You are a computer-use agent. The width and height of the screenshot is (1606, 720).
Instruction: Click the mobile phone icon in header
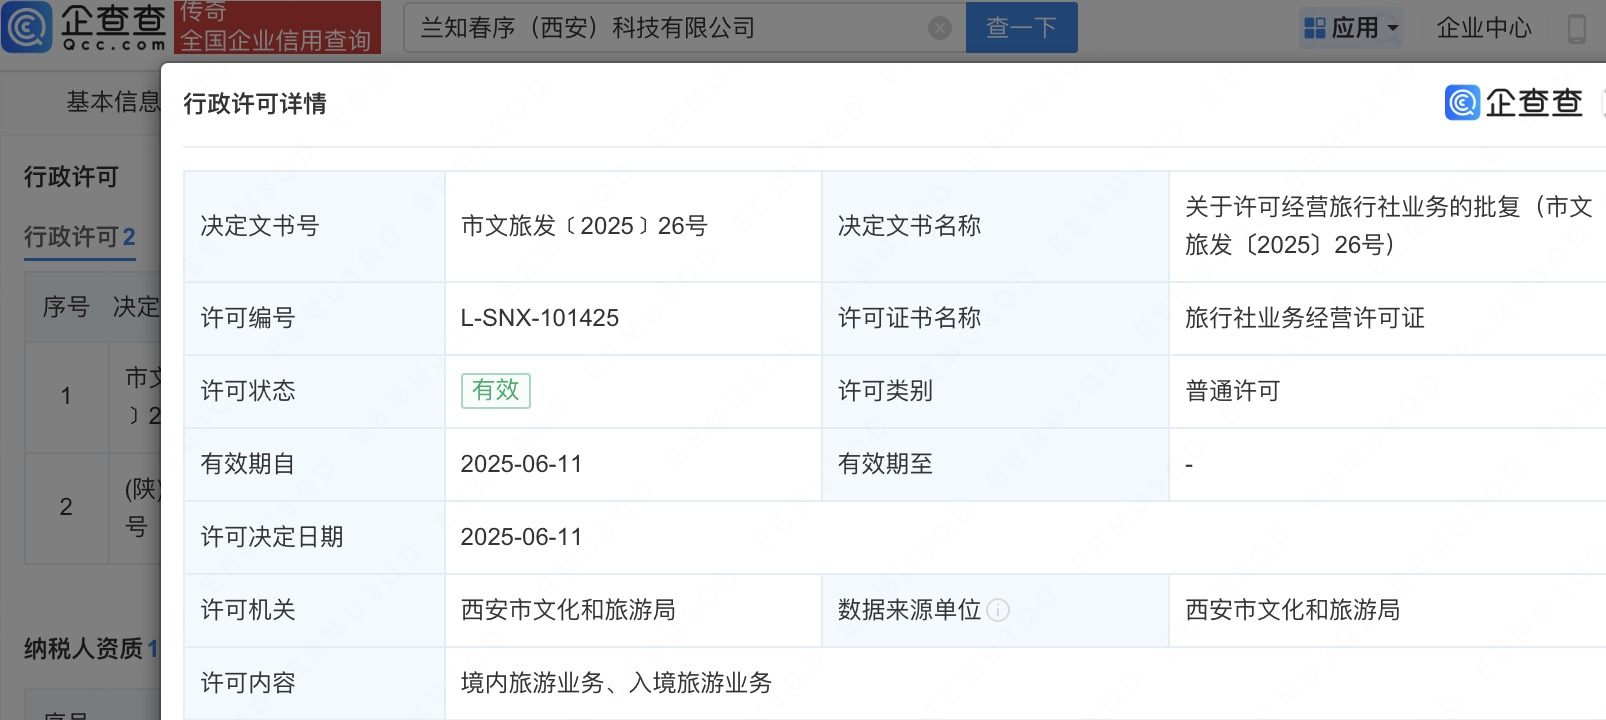tap(1576, 28)
